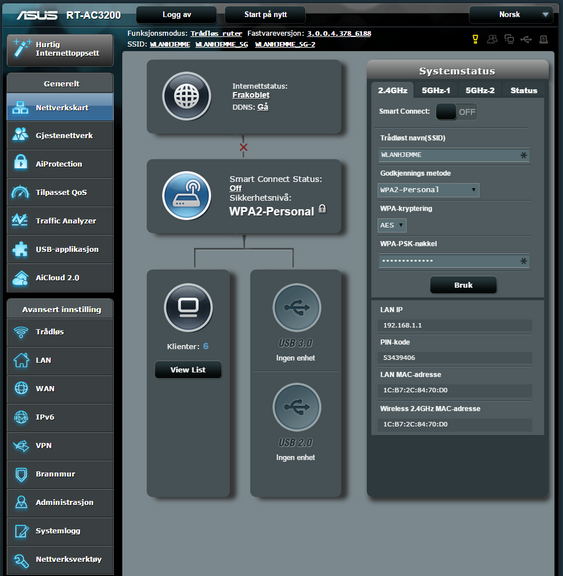
Task: Open the Norsk language dropdown
Action: (x=511, y=15)
